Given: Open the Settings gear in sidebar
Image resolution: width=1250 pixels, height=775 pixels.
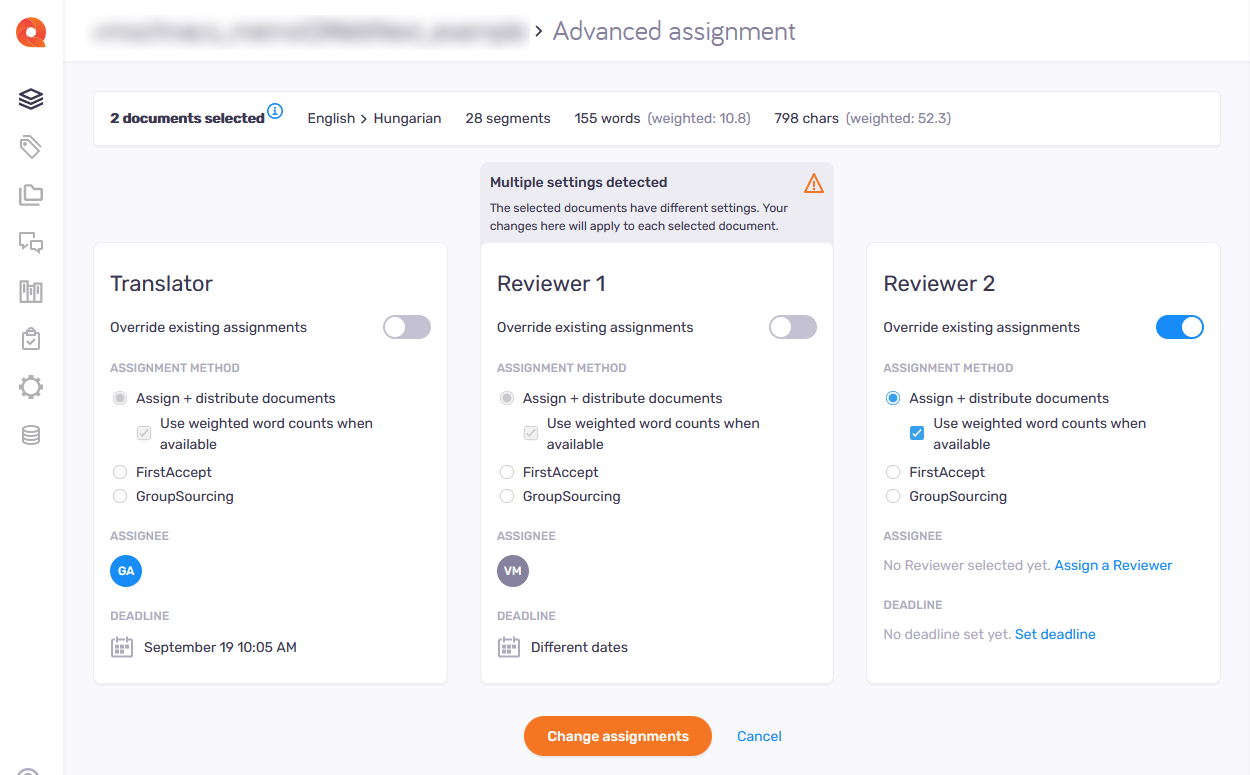Looking at the screenshot, I should (x=30, y=387).
